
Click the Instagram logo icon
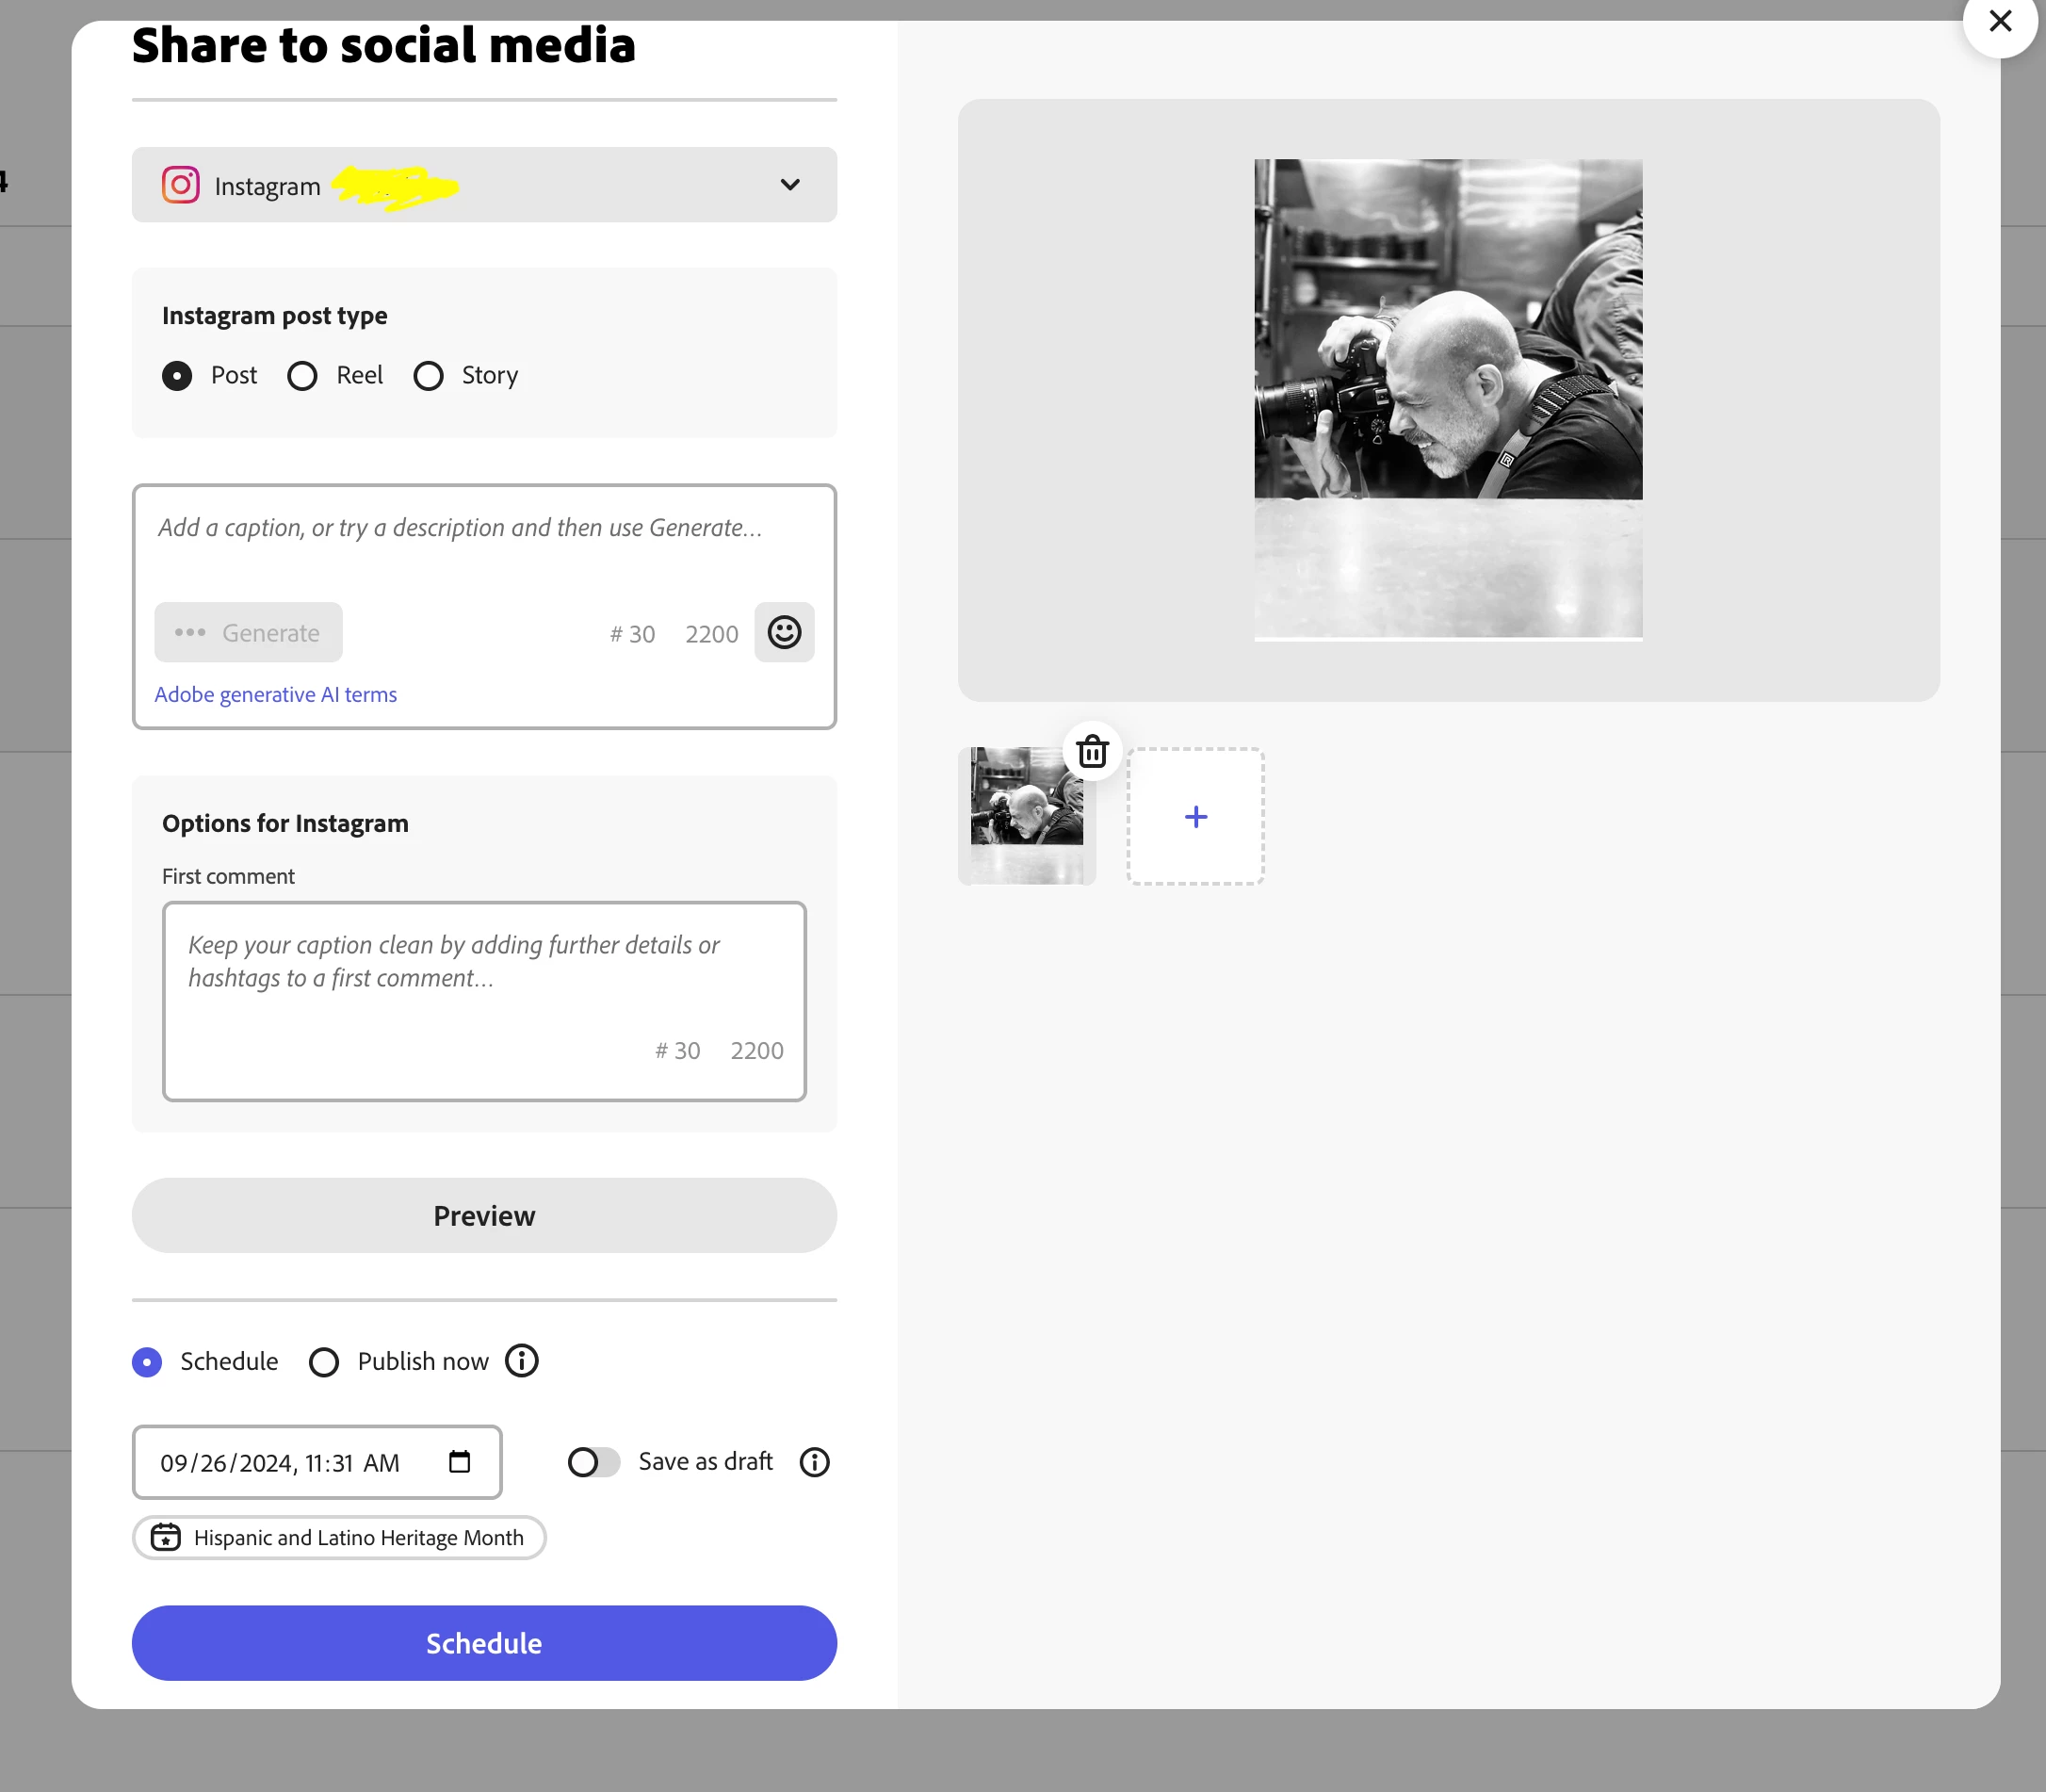pyautogui.click(x=181, y=185)
